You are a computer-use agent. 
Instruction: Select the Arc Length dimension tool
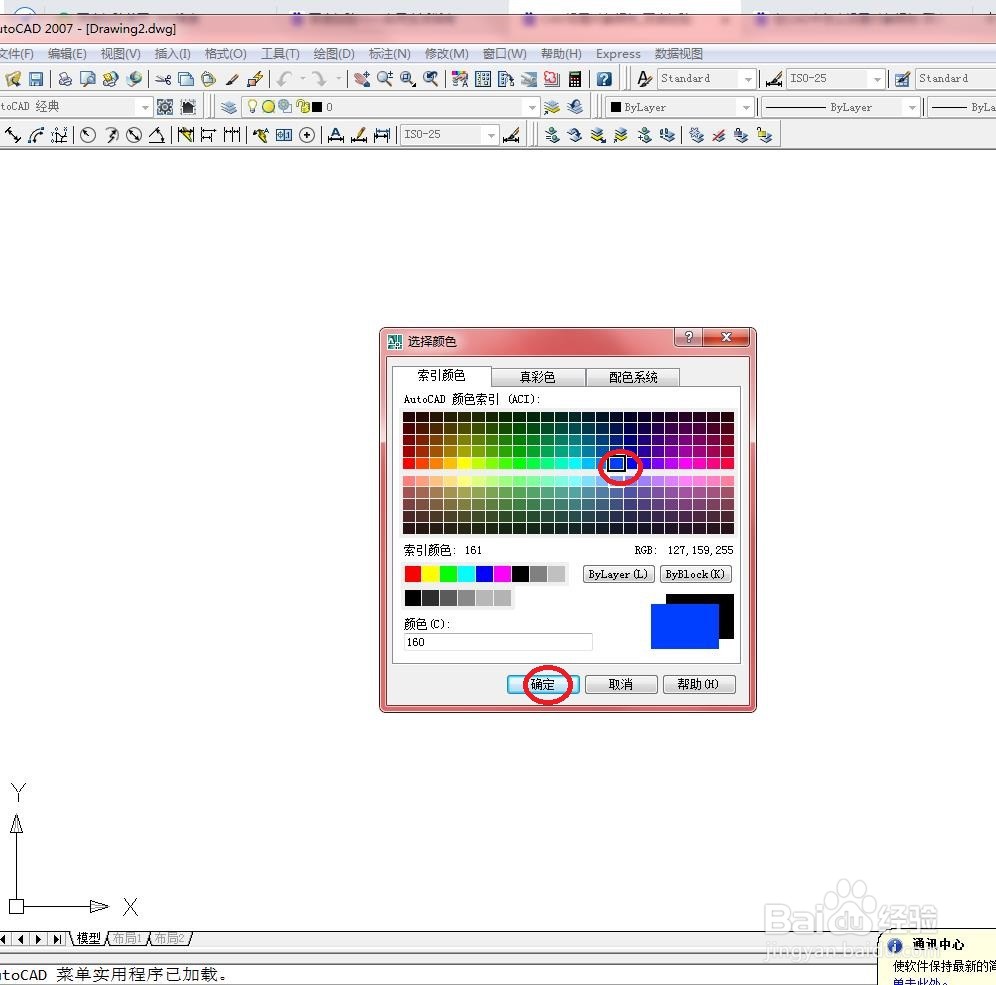[36, 135]
